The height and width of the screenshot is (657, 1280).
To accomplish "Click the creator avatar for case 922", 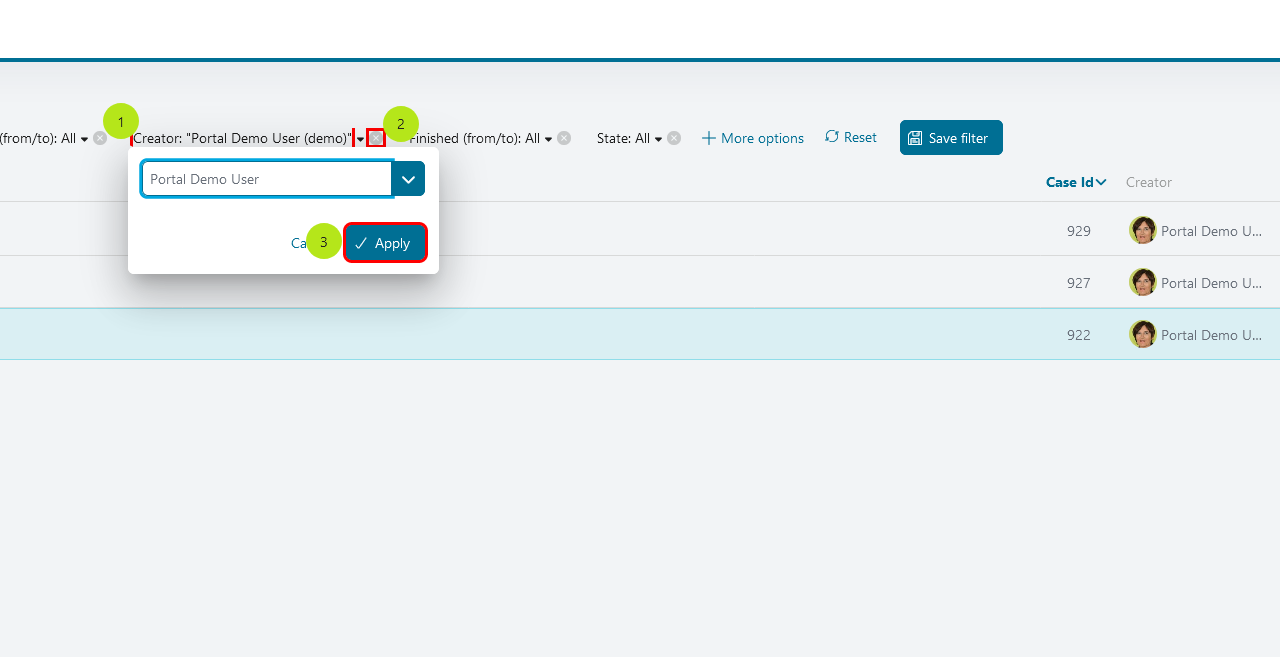I will click(x=1143, y=334).
